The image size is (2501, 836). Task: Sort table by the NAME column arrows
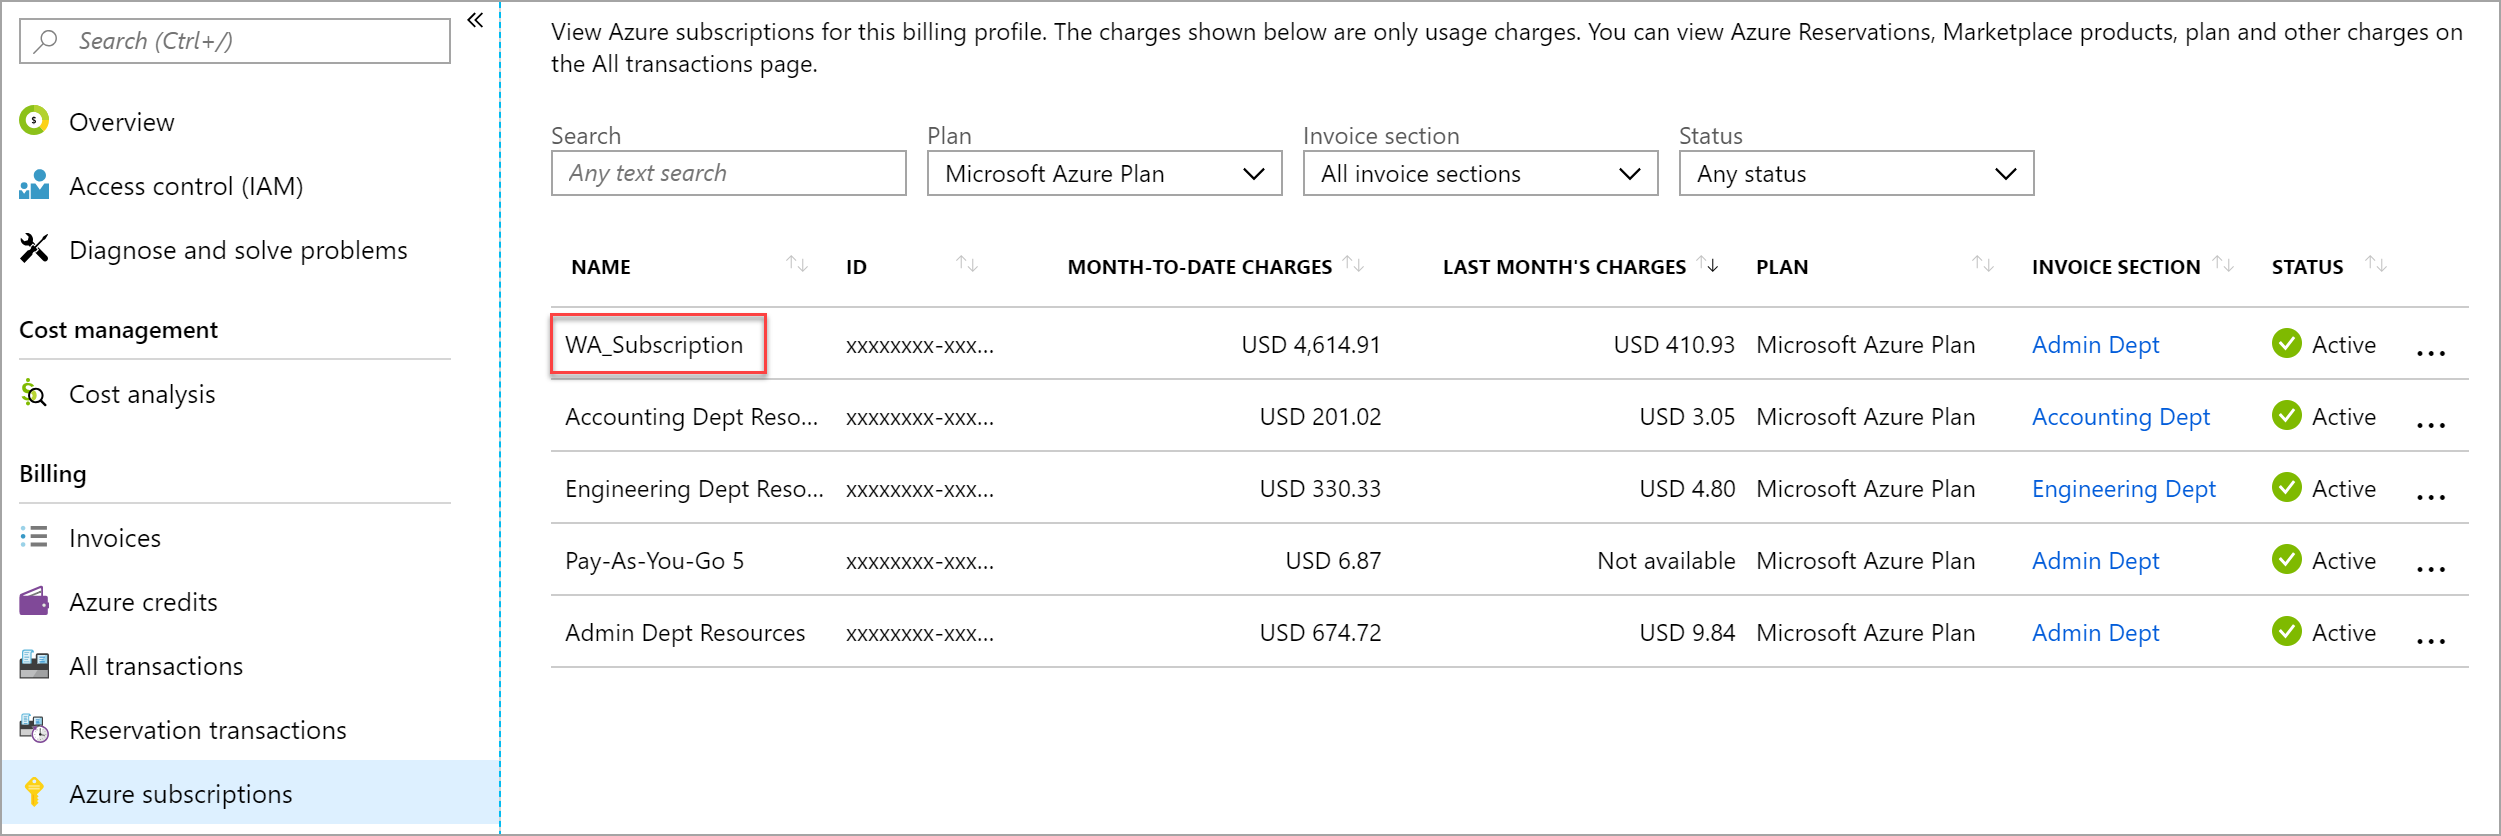tap(796, 264)
